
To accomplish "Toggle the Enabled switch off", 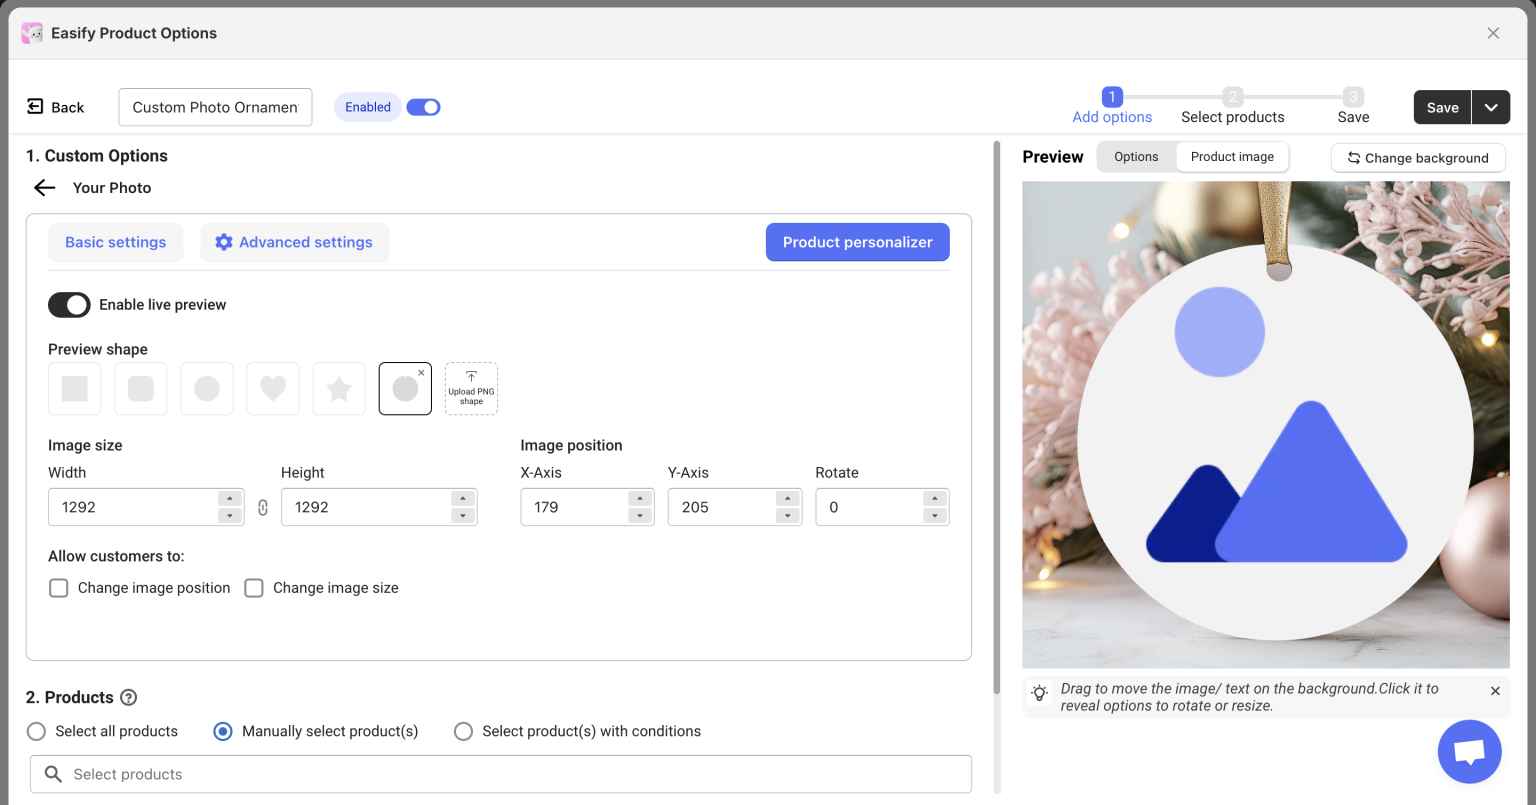I will pos(423,107).
